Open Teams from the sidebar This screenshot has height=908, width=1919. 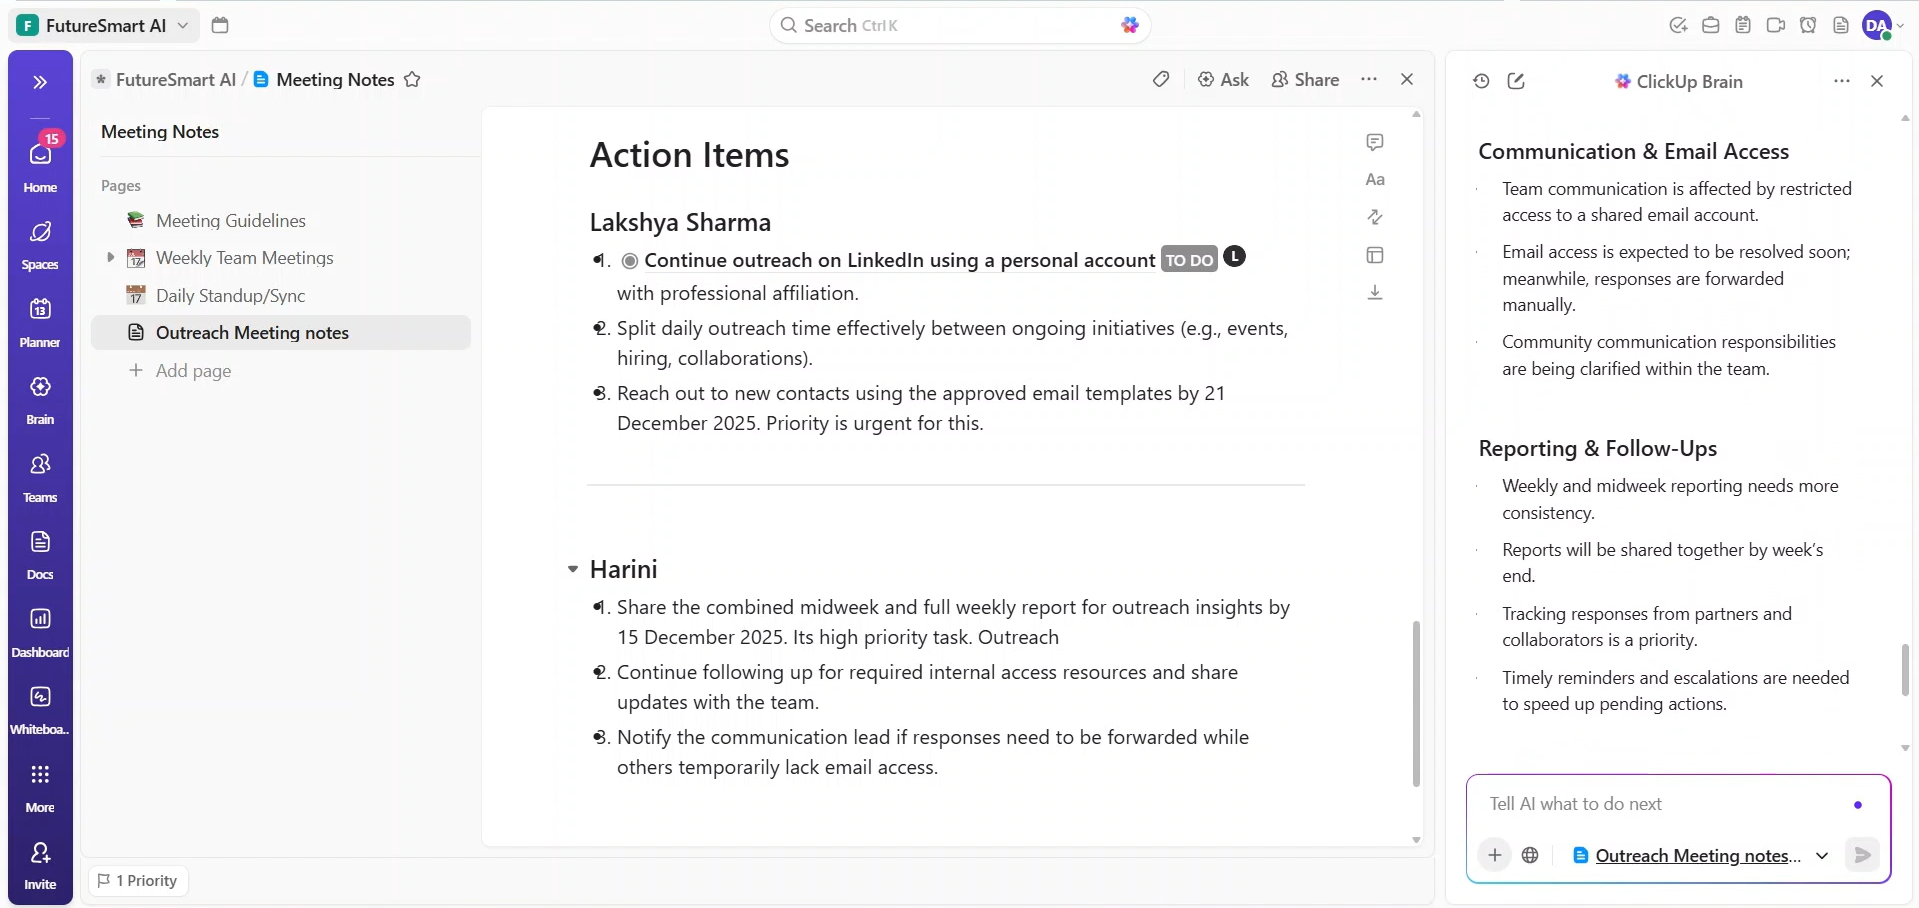pyautogui.click(x=40, y=477)
